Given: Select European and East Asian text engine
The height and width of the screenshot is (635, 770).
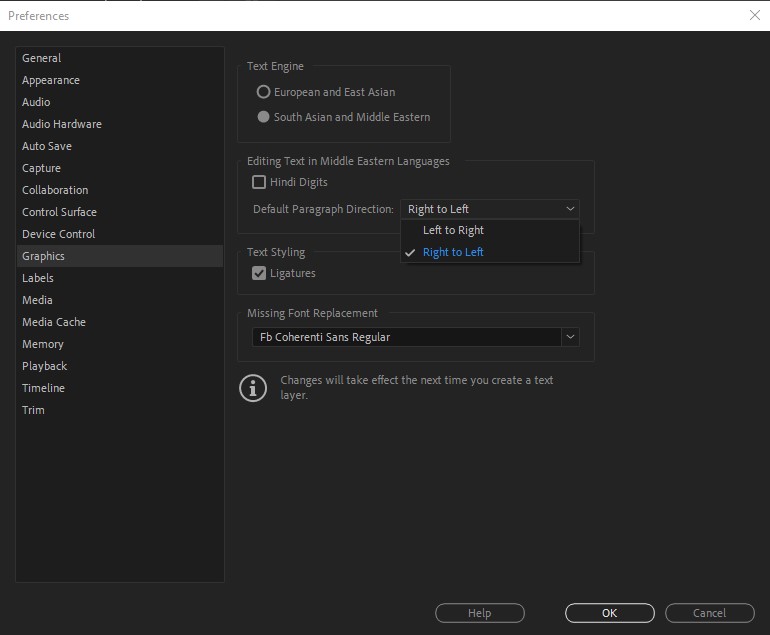Looking at the screenshot, I should tap(264, 92).
